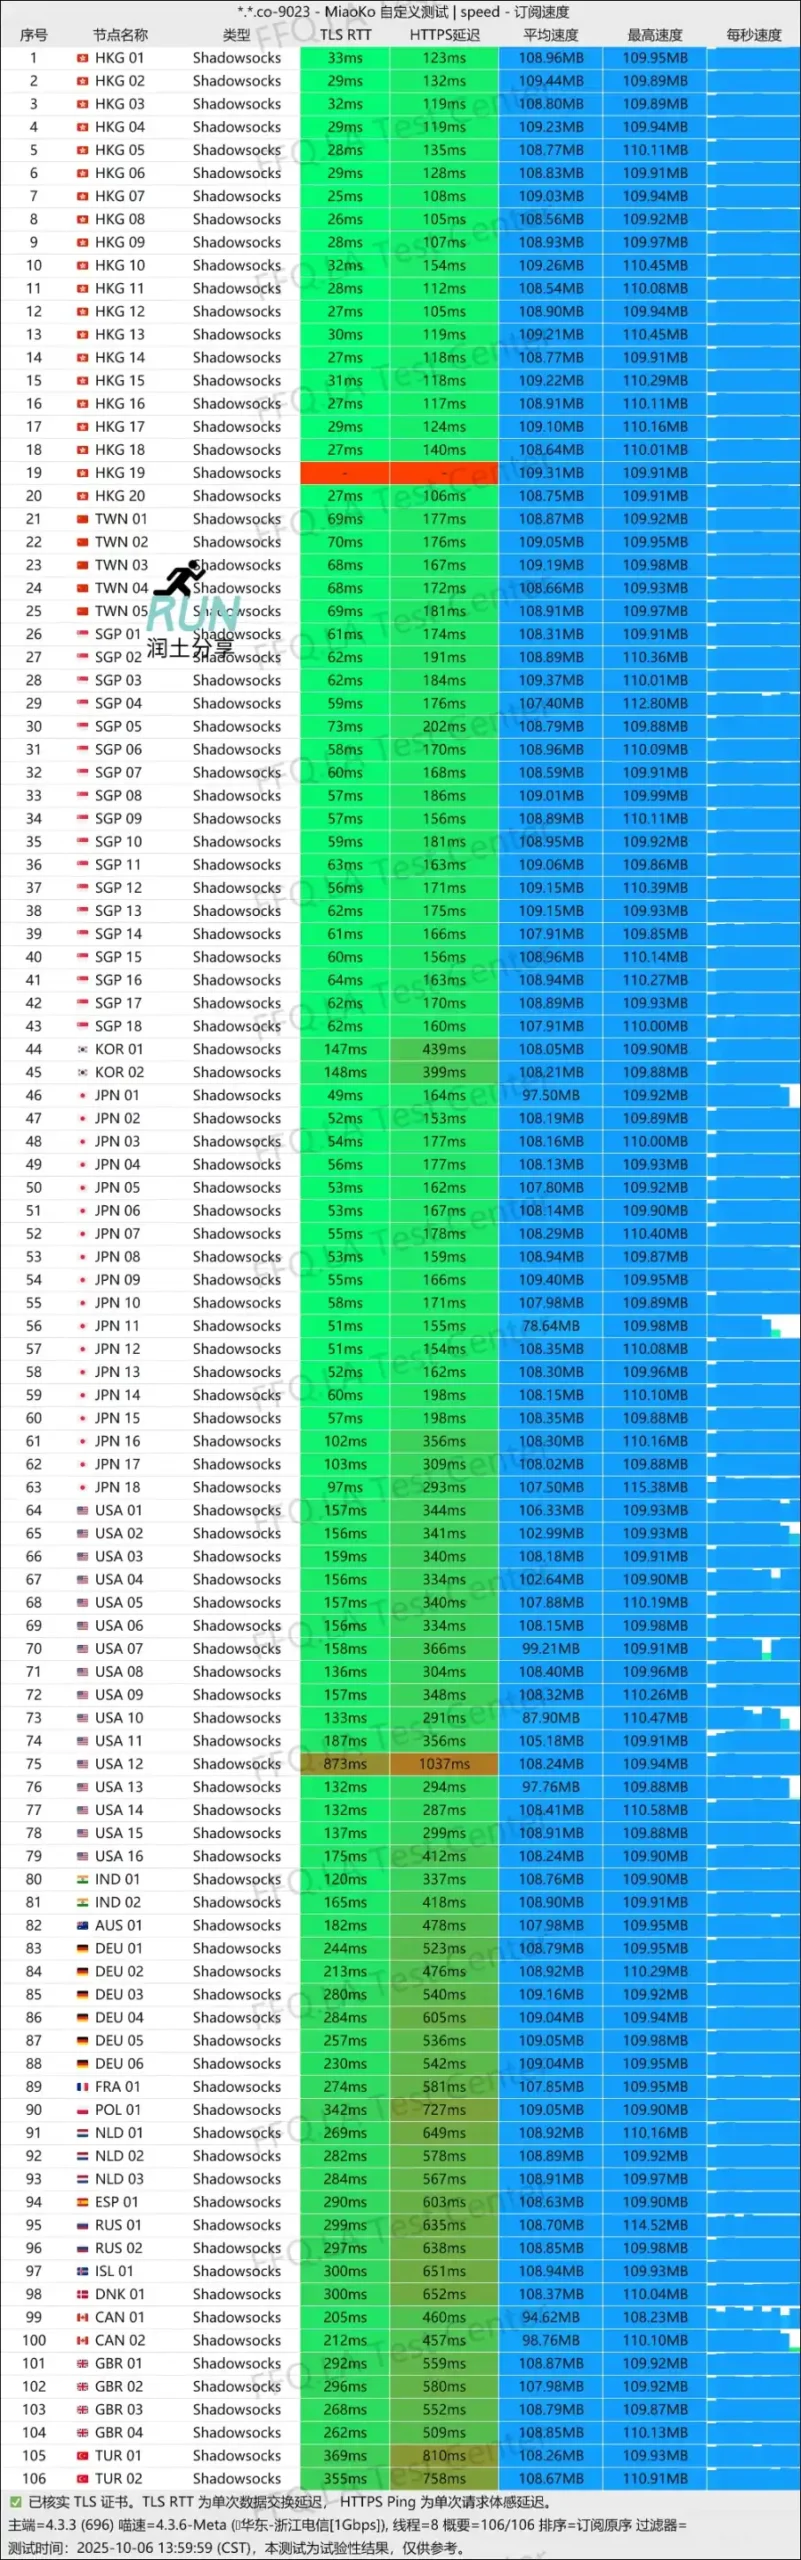Click the per-second speed bar for JPN 11
Viewport: 801px width, 2560px height.
click(x=754, y=1326)
